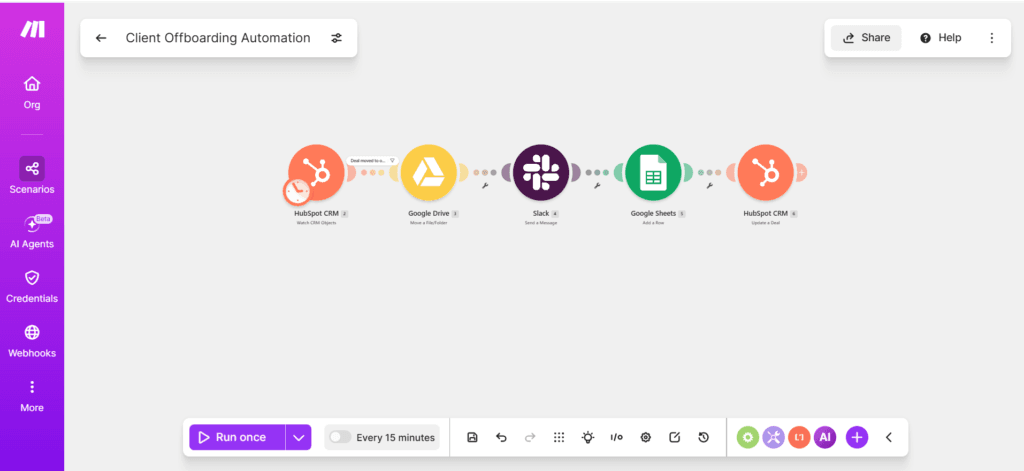Viewport: 1024px width, 471px height.
Task: Open the purple Tools icon
Action: 773,437
